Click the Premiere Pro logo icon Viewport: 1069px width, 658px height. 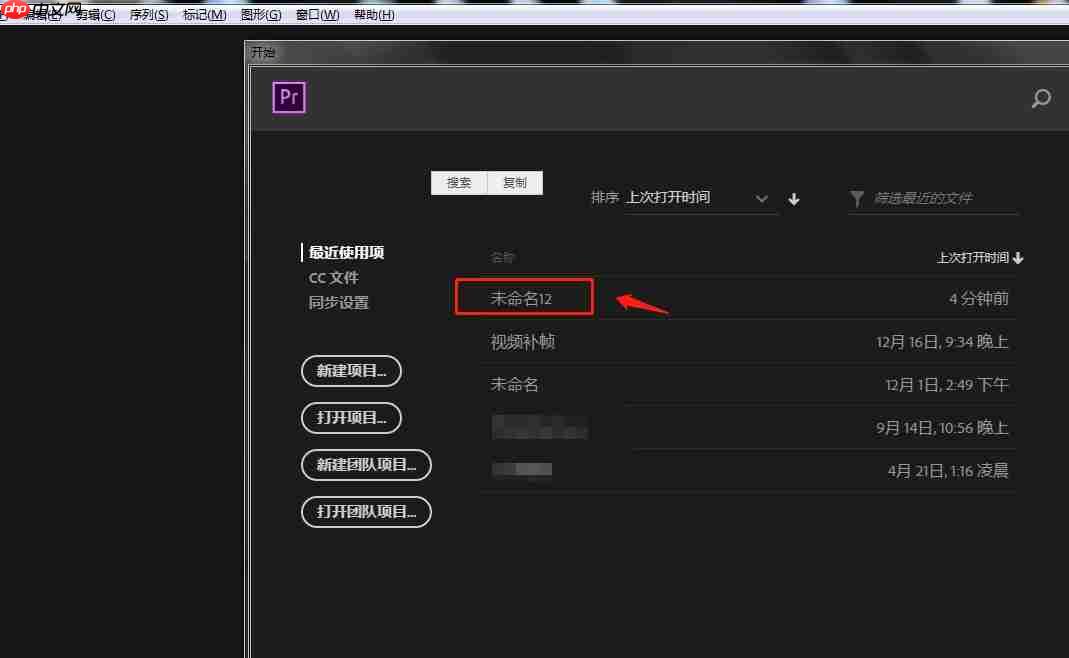tap(288, 97)
